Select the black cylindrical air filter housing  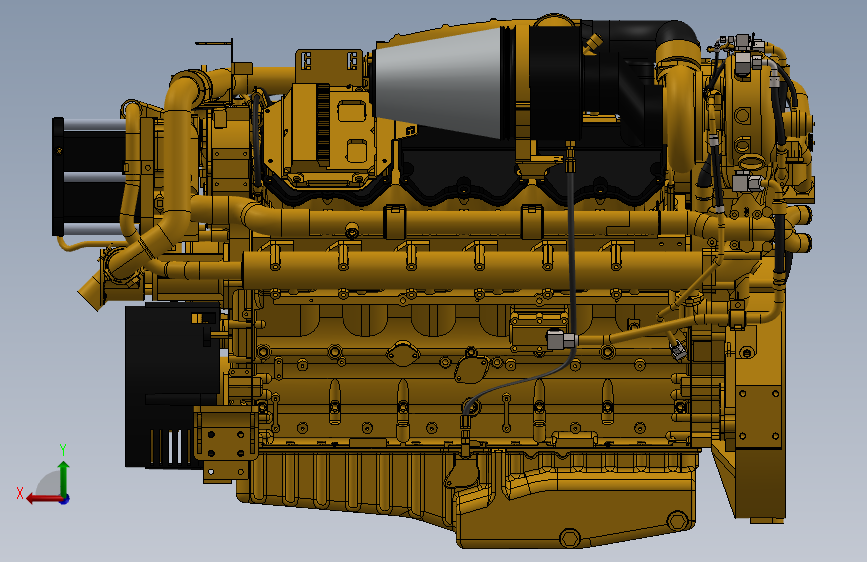click(x=556, y=83)
